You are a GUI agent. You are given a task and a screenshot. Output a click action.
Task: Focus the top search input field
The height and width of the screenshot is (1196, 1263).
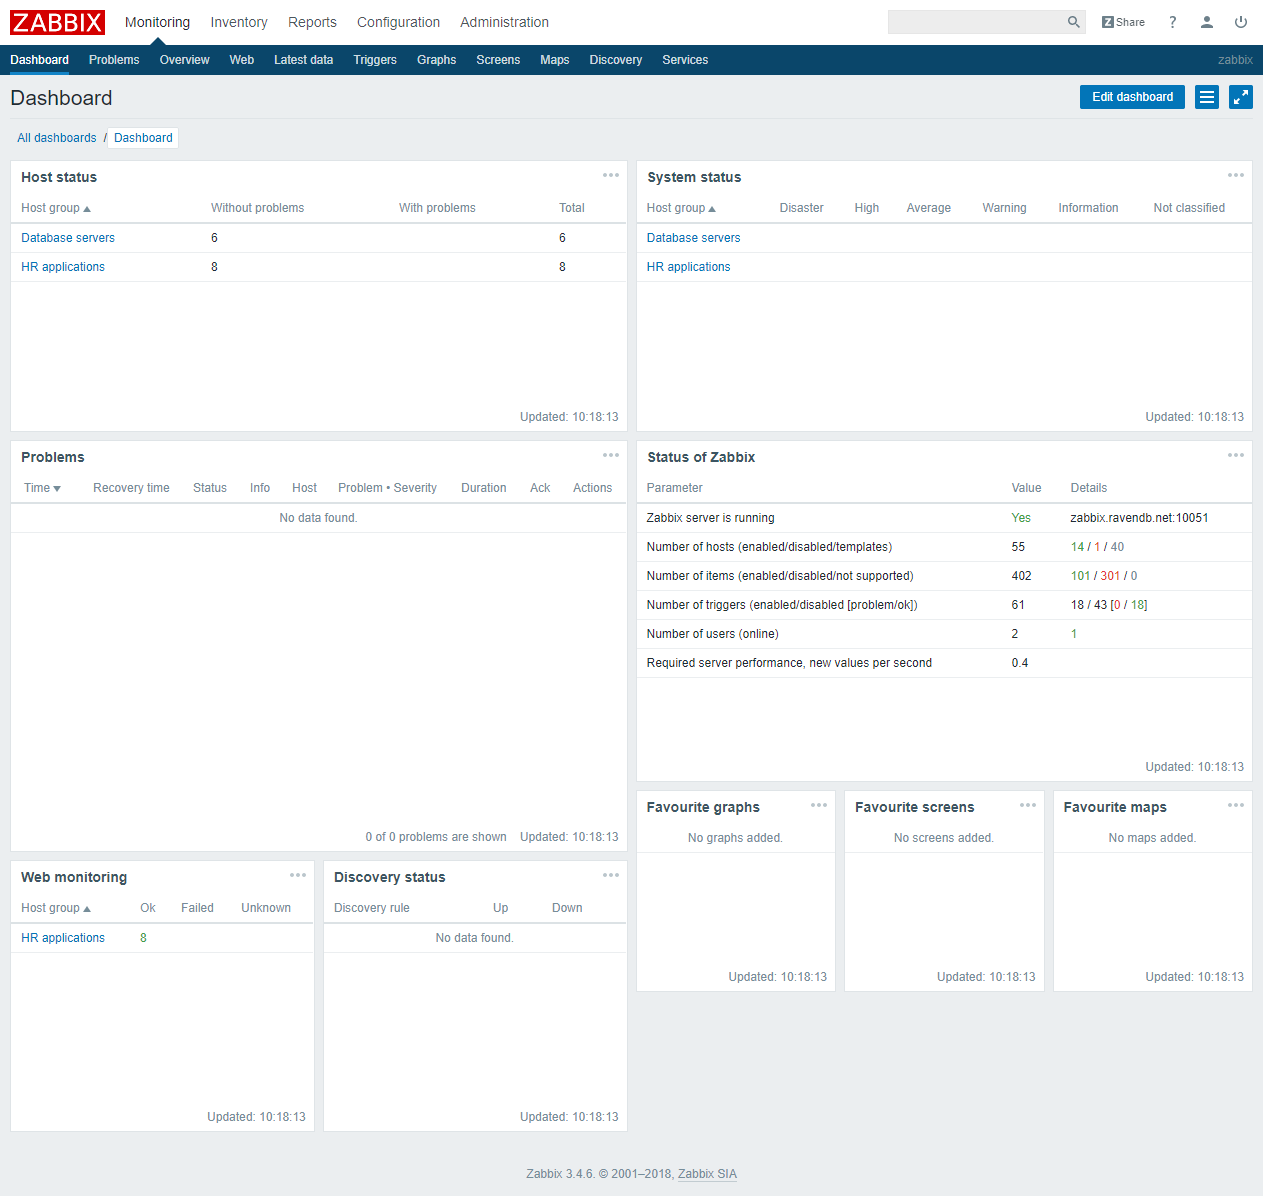pos(976,22)
